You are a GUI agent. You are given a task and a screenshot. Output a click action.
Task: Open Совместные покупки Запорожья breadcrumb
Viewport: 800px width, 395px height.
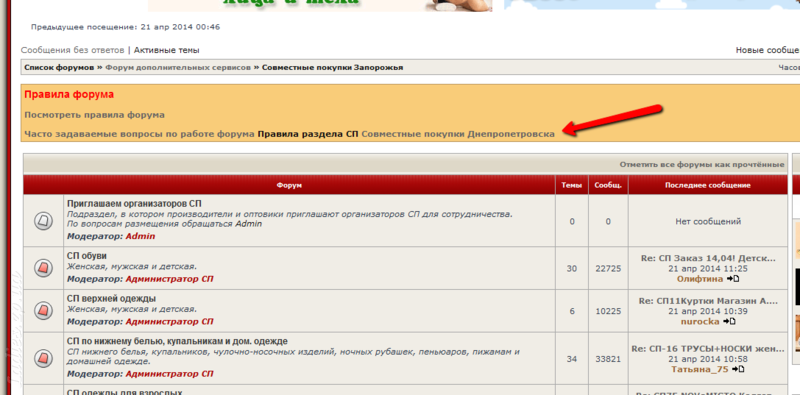[332, 67]
